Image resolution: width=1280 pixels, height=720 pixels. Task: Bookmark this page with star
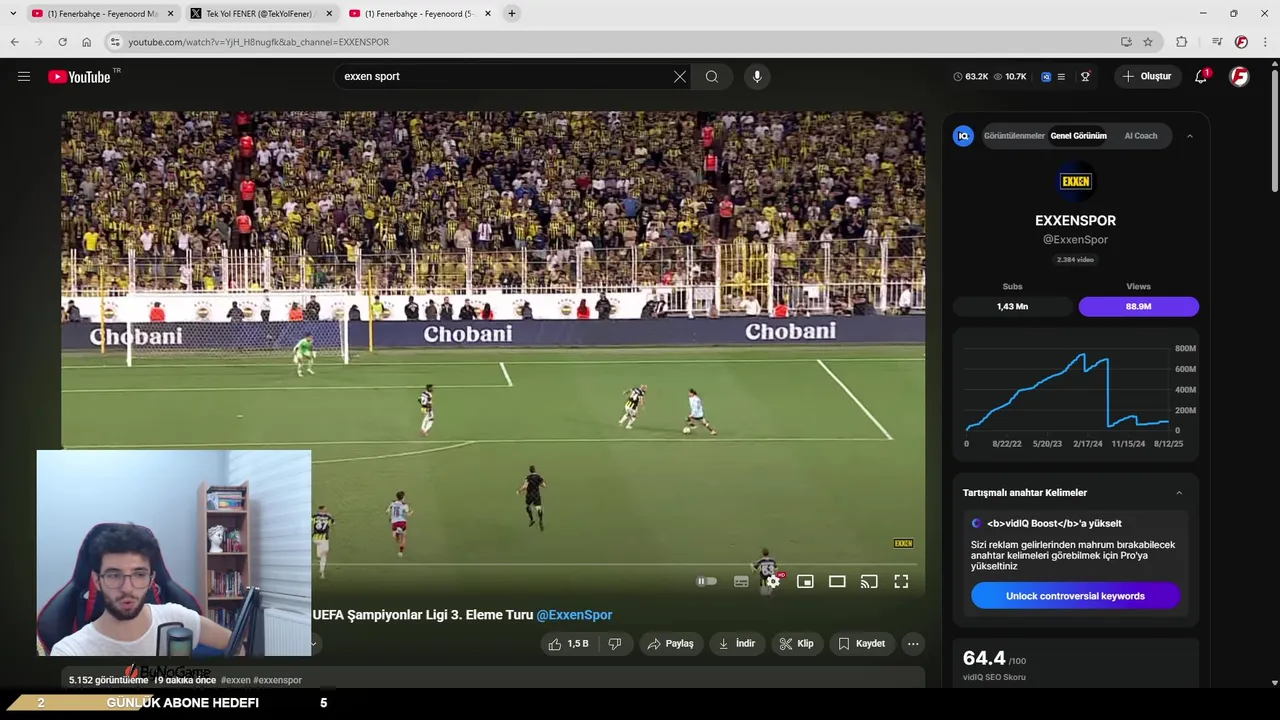1148,42
